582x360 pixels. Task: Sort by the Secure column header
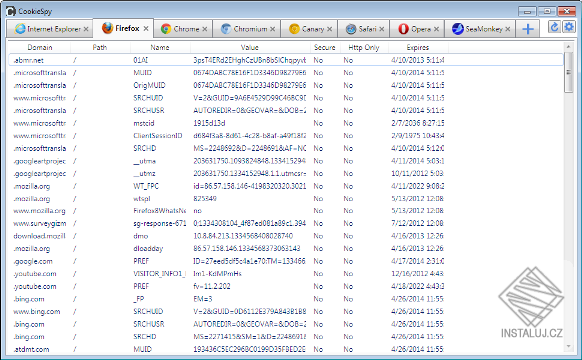tap(325, 48)
